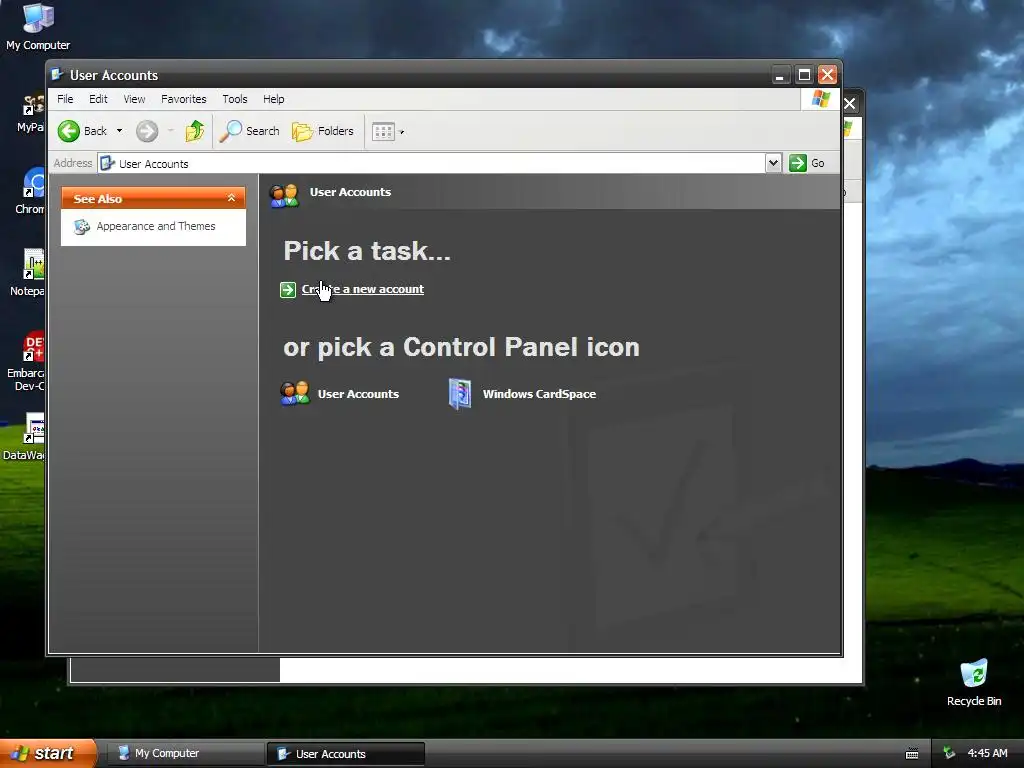Open the Help menu
The height and width of the screenshot is (768, 1024).
coord(274,99)
